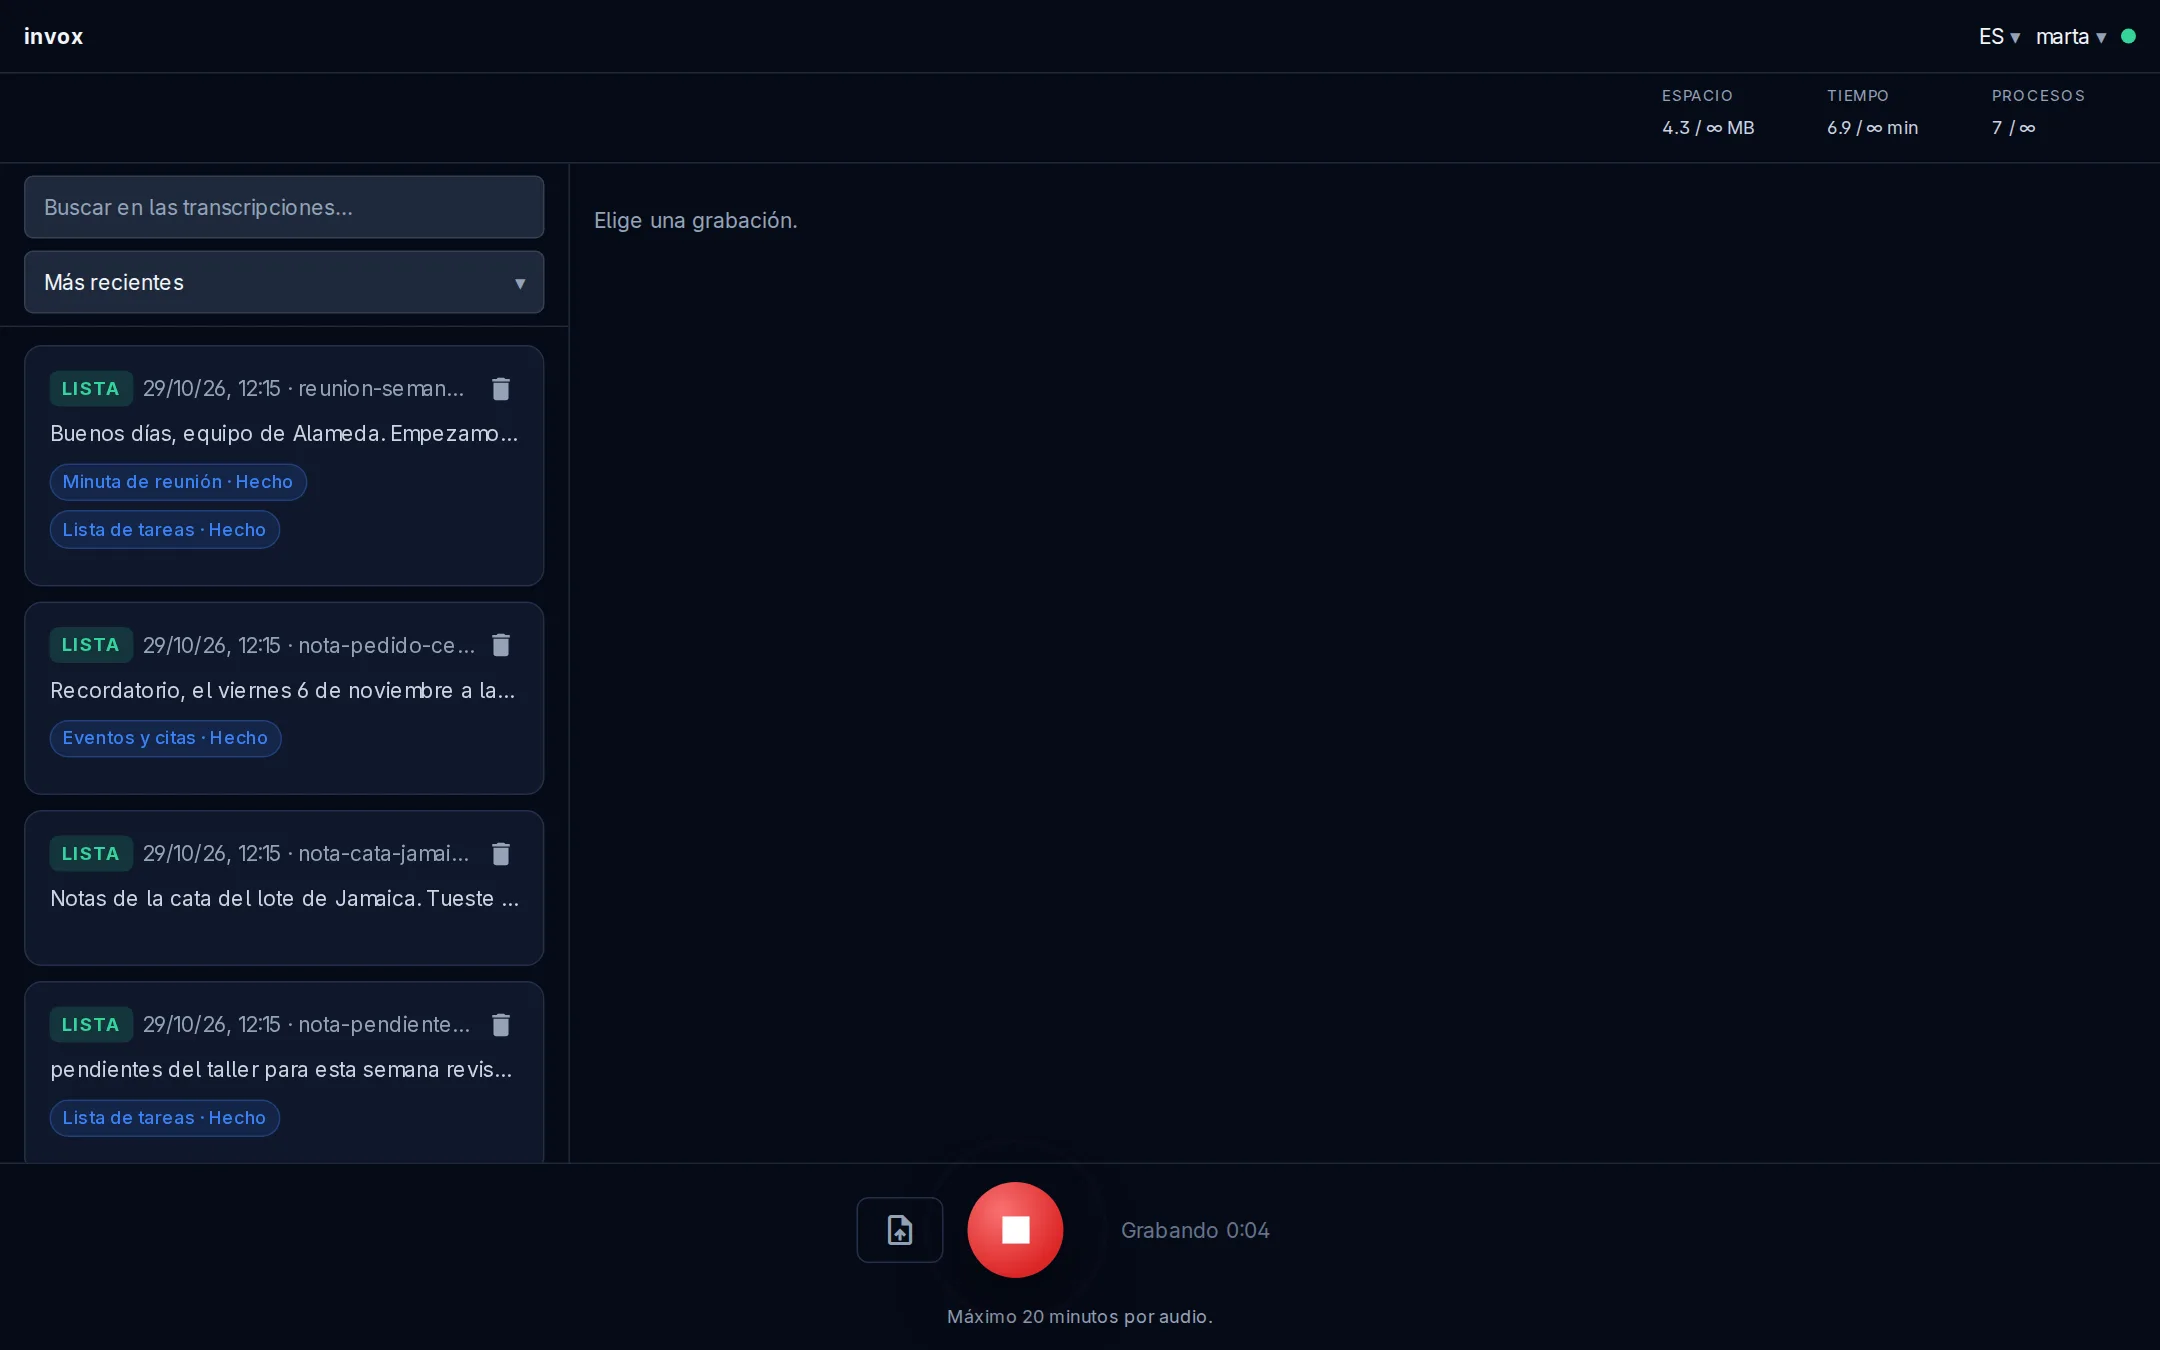Click the Grabando 0:04 timer text

click(x=1195, y=1231)
